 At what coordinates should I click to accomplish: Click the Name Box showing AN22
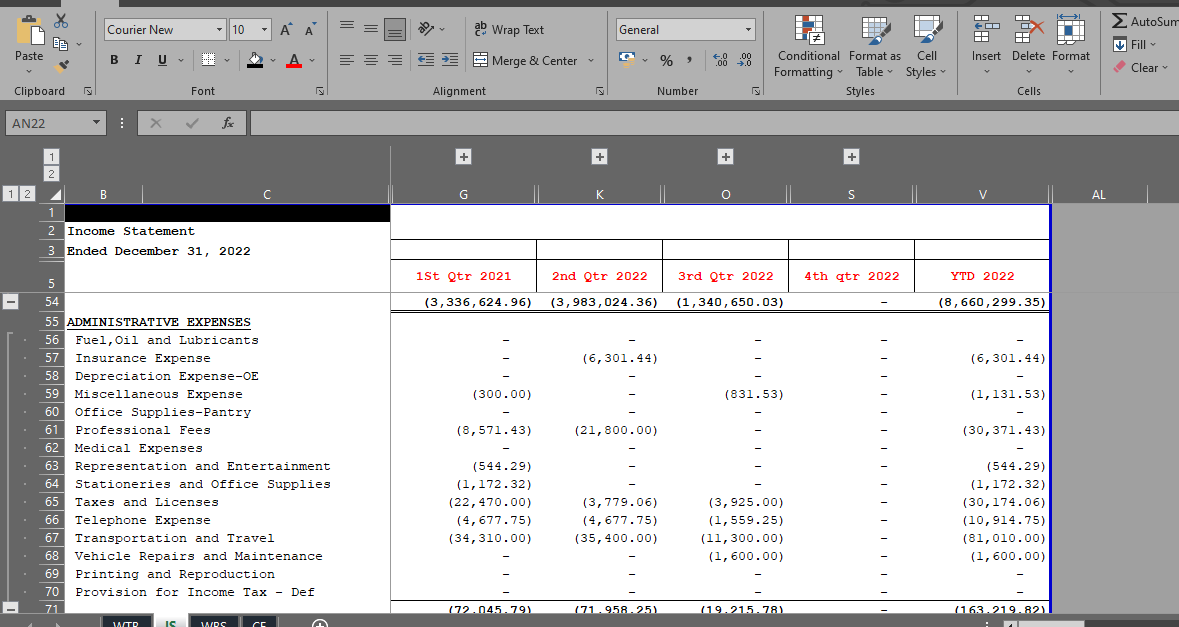coord(48,123)
